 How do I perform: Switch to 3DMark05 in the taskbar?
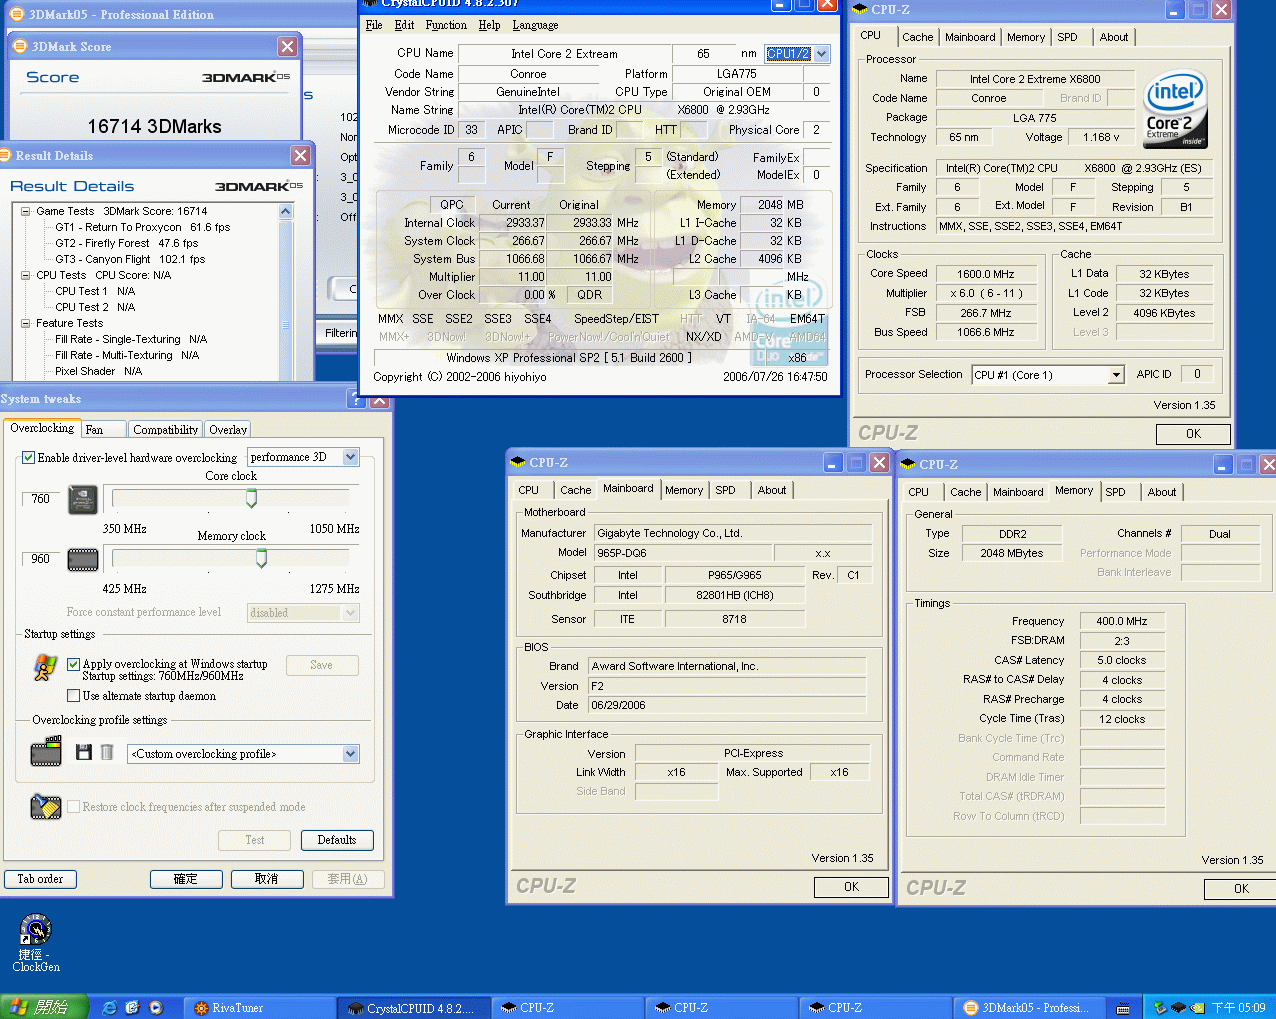point(1028,1008)
